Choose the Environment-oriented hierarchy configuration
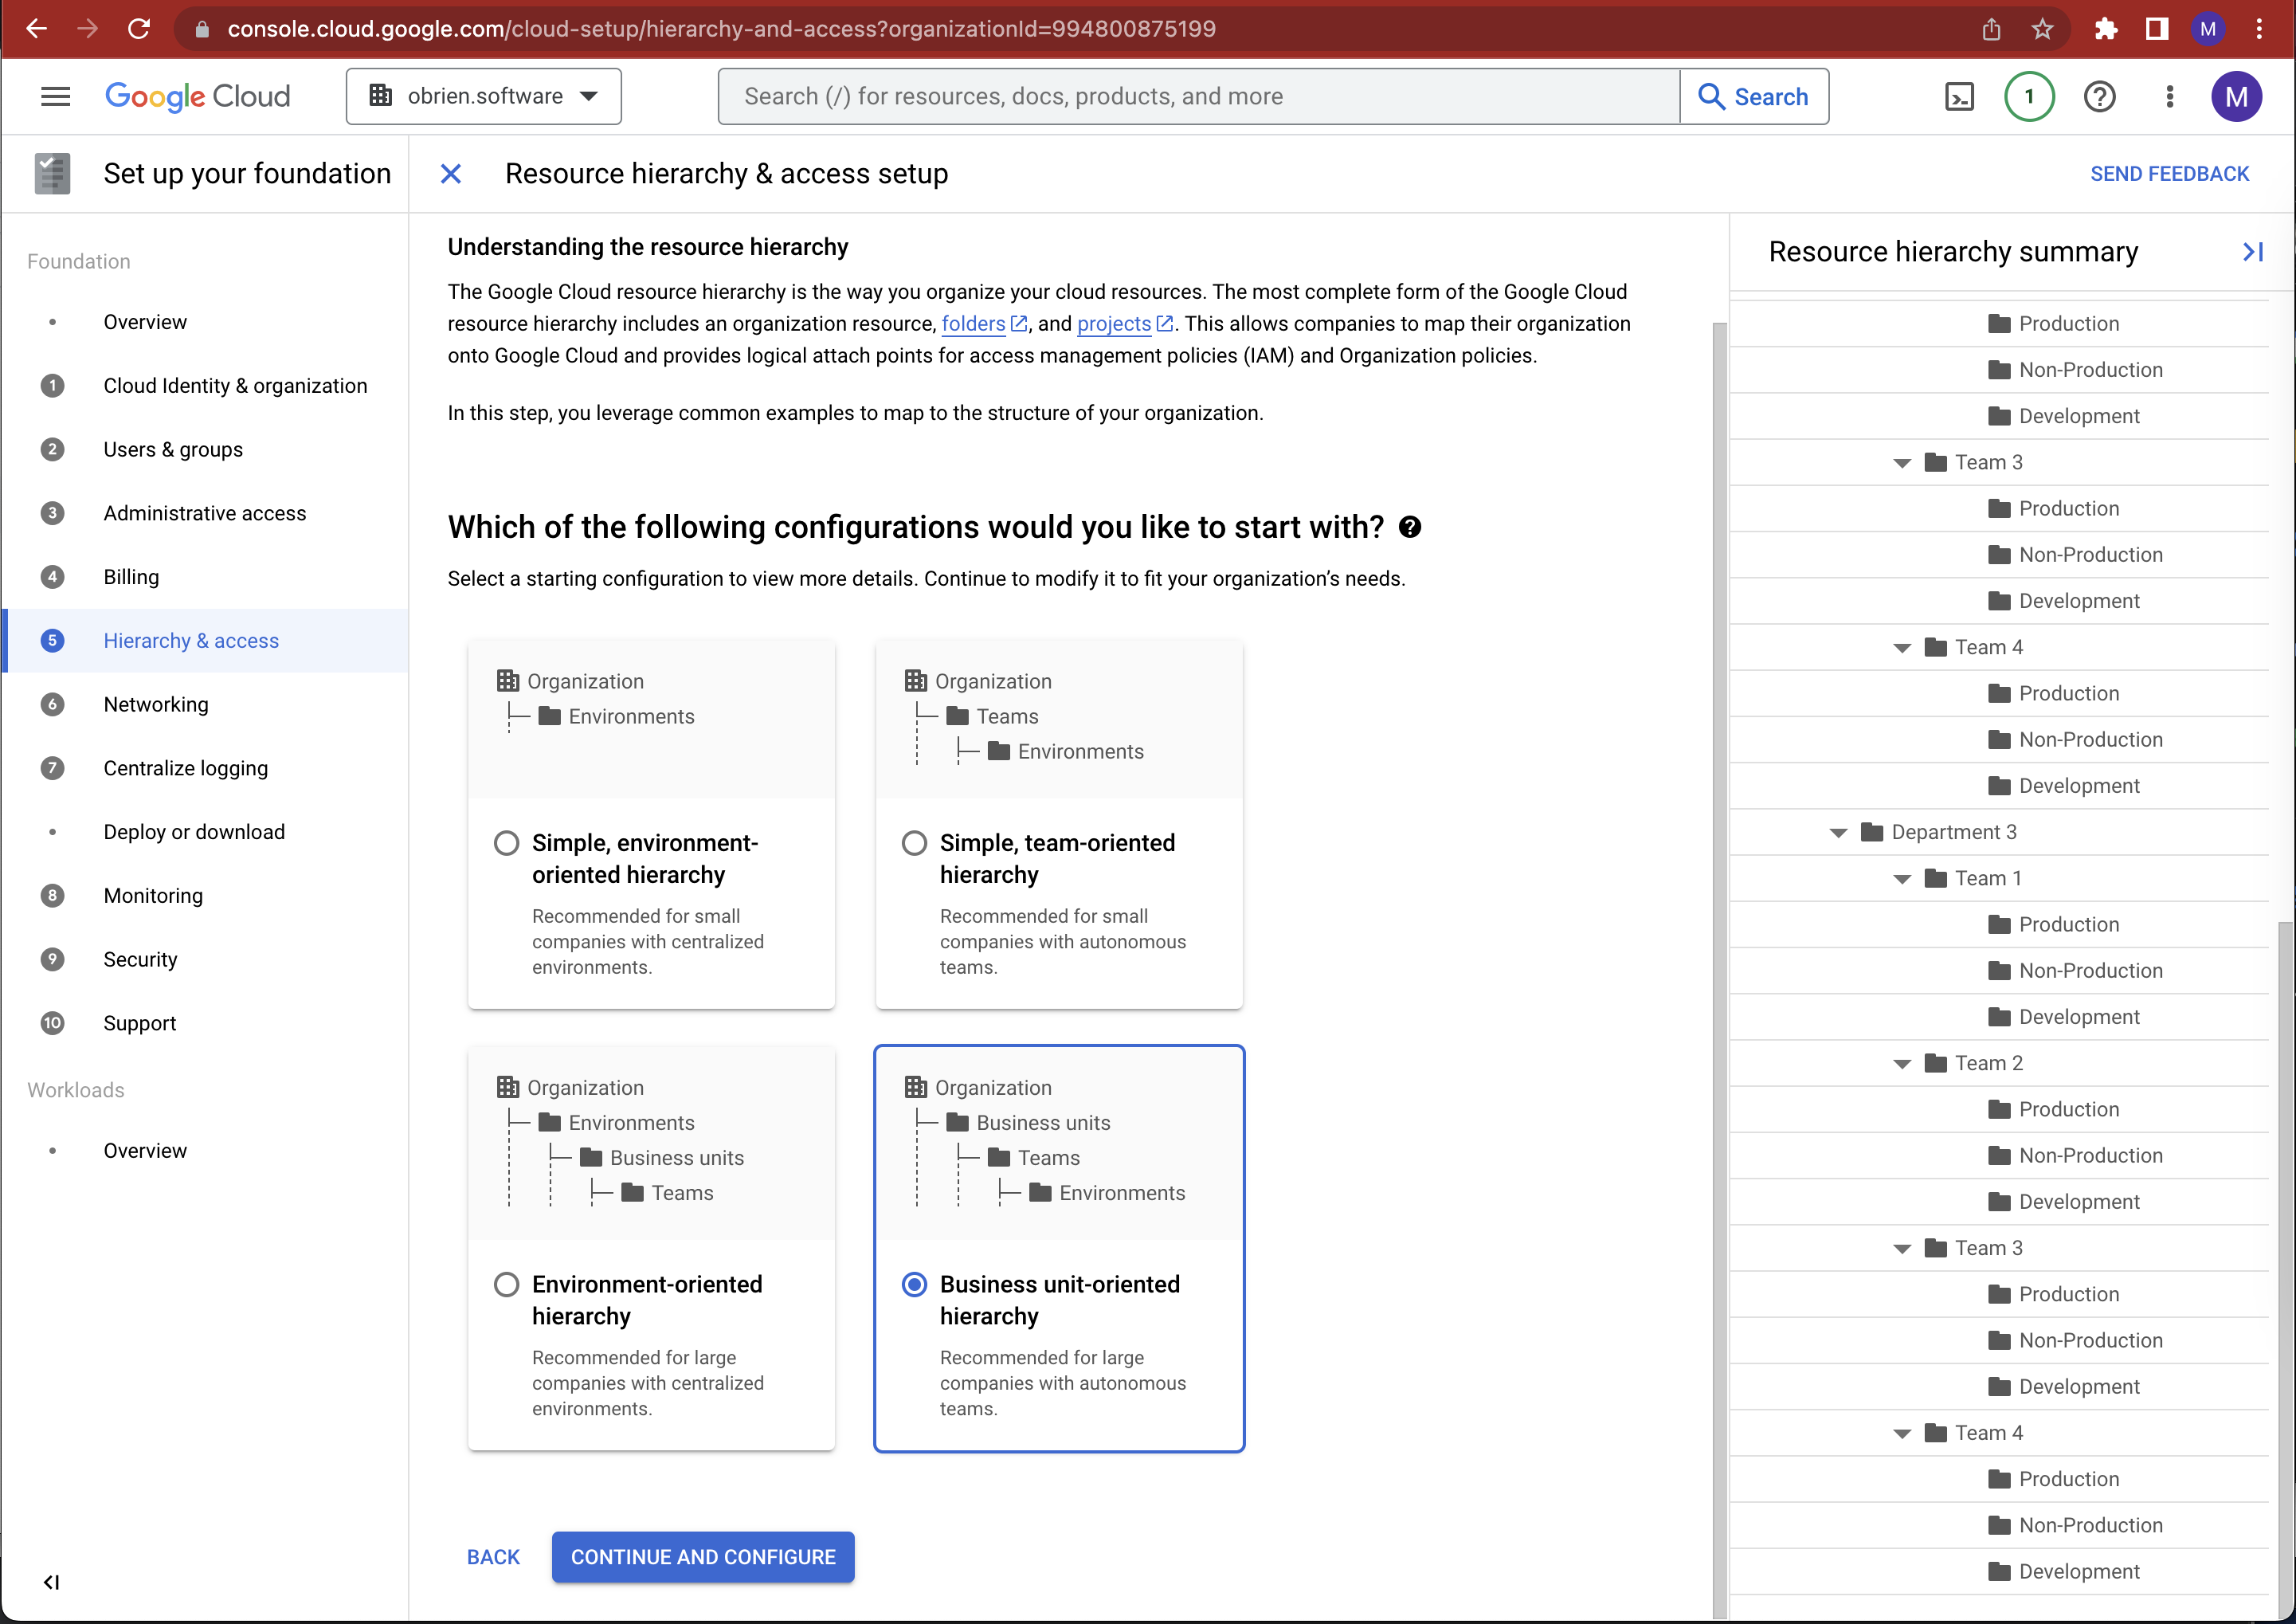 pyautogui.click(x=507, y=1285)
